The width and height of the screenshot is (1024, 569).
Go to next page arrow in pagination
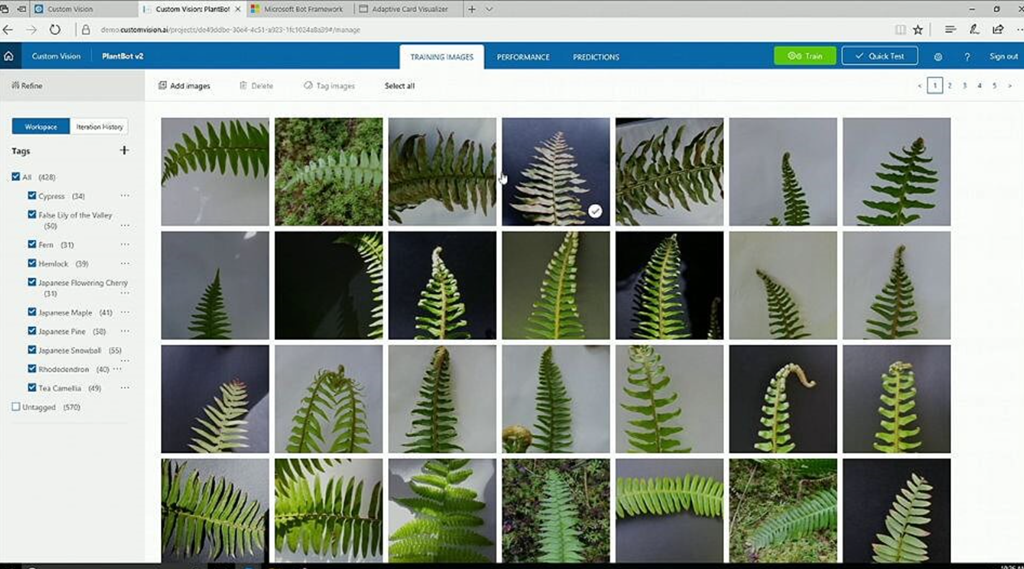click(x=1010, y=86)
